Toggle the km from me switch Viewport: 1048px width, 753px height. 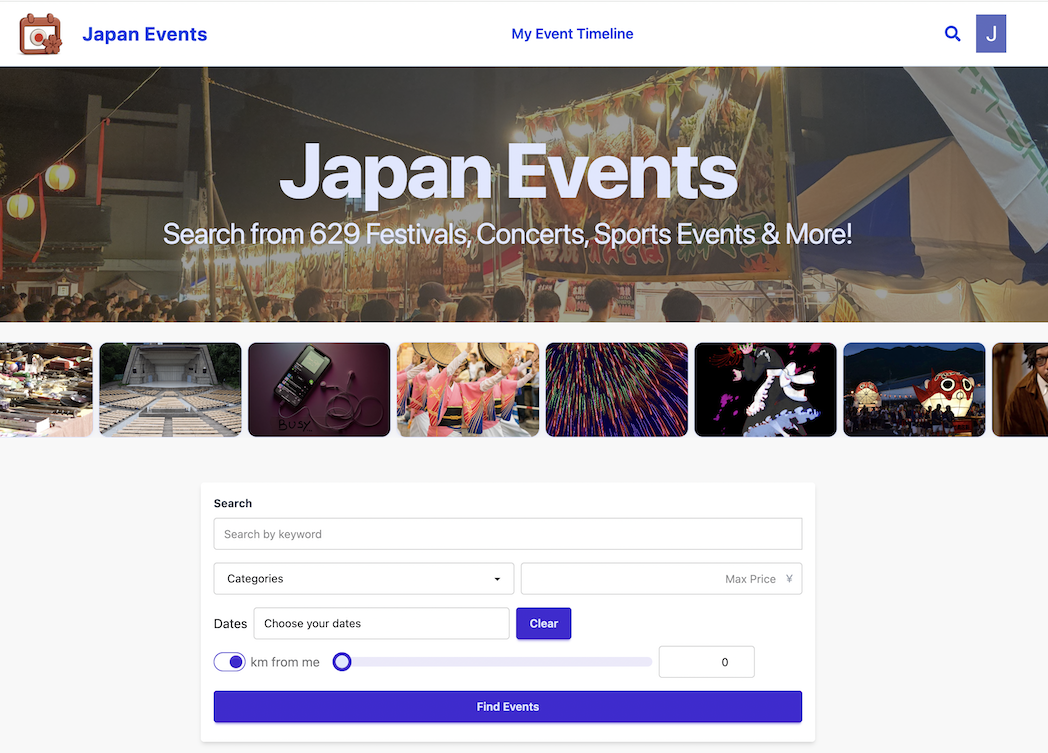pos(229,661)
